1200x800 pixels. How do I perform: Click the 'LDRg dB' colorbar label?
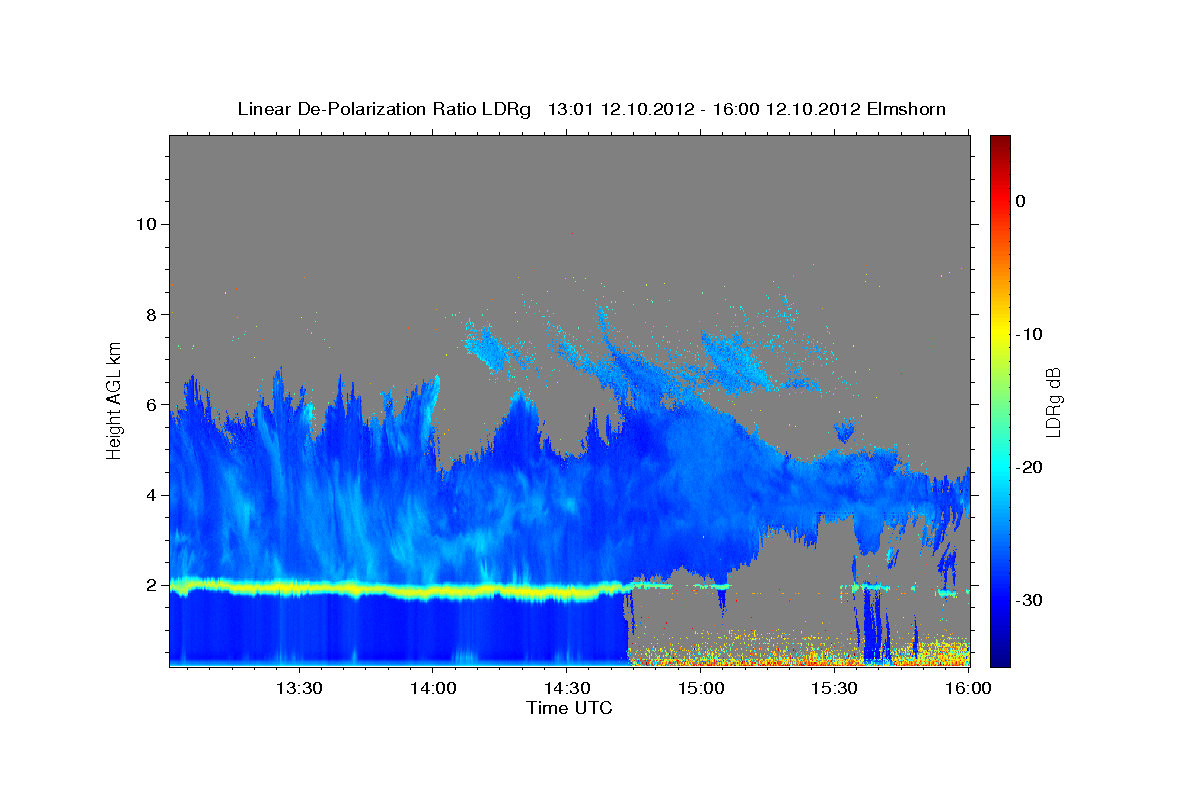click(1053, 402)
